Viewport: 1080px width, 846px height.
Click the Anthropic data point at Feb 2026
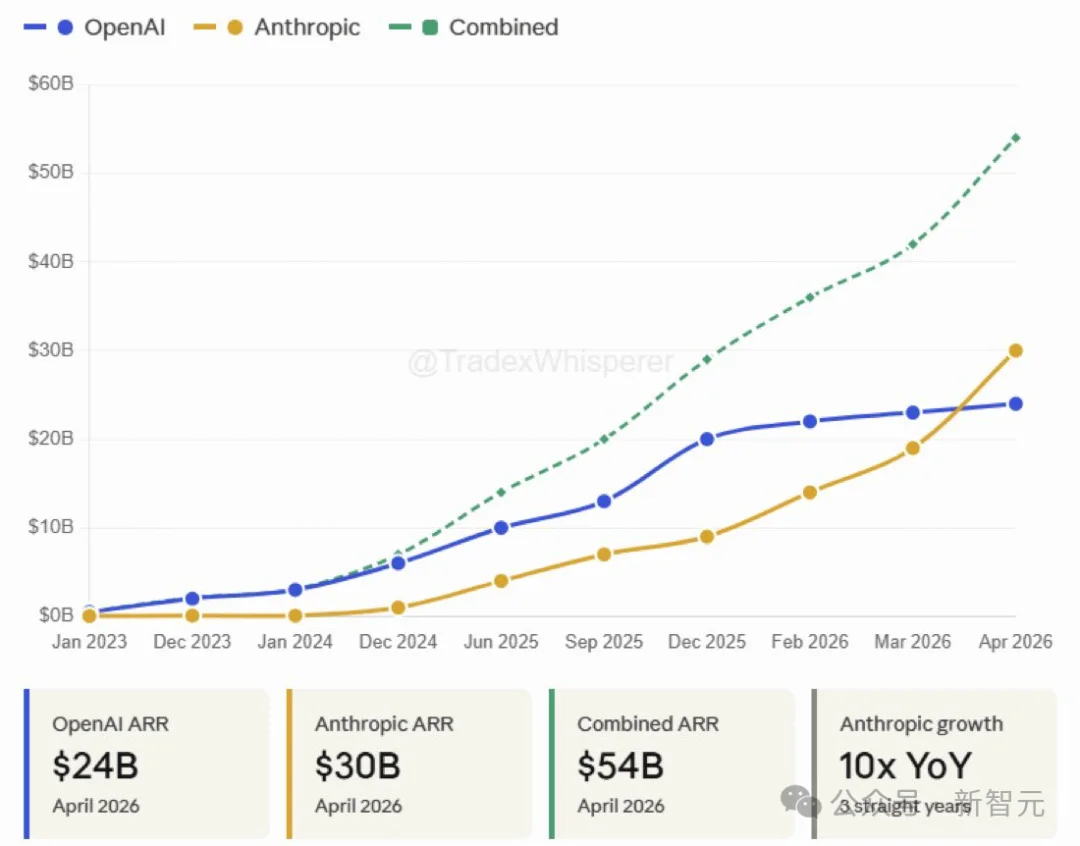[x=810, y=492]
